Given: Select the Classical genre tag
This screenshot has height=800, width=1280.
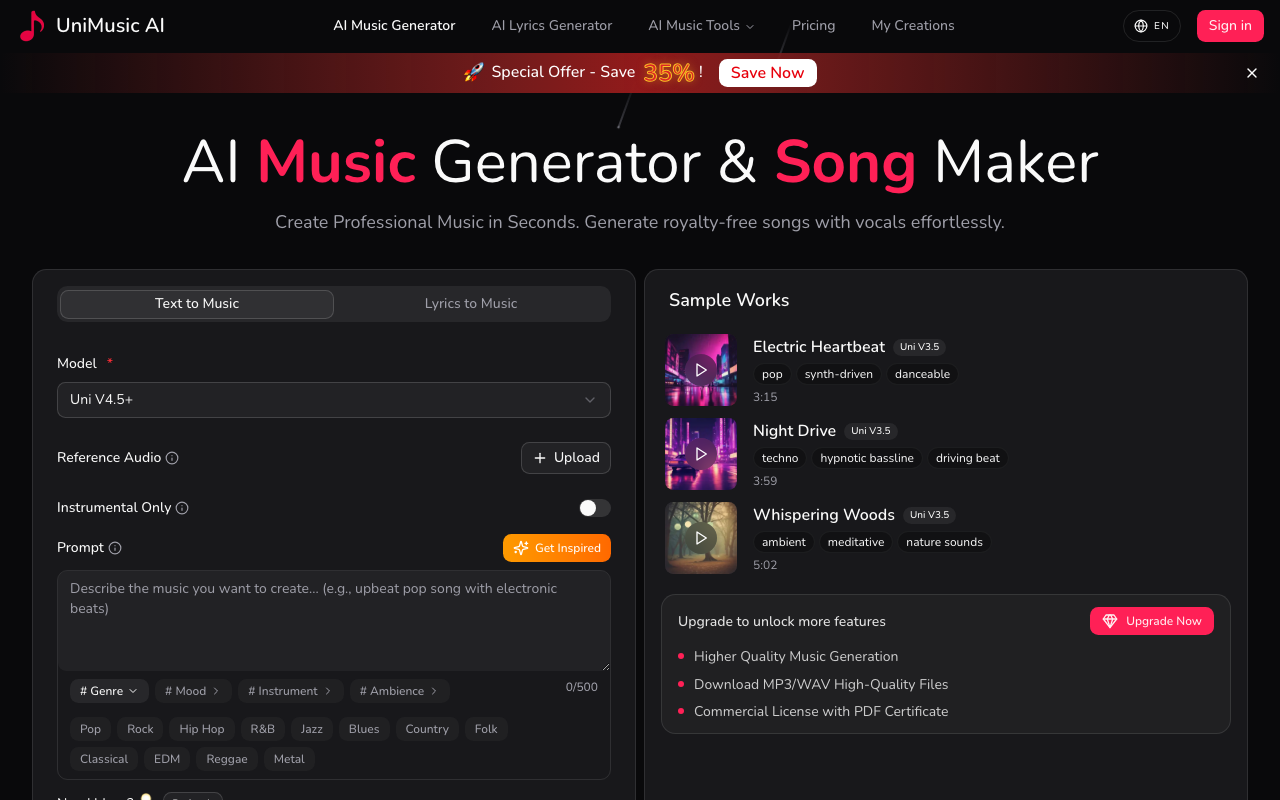Looking at the screenshot, I should 104,759.
